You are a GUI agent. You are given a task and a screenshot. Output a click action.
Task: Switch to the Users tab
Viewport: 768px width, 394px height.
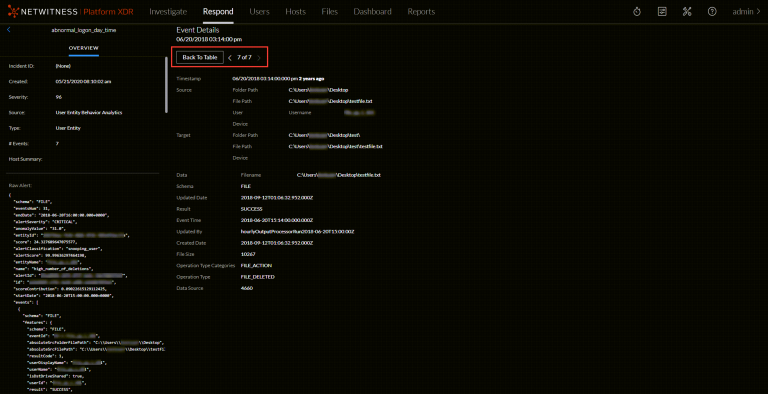(x=259, y=12)
